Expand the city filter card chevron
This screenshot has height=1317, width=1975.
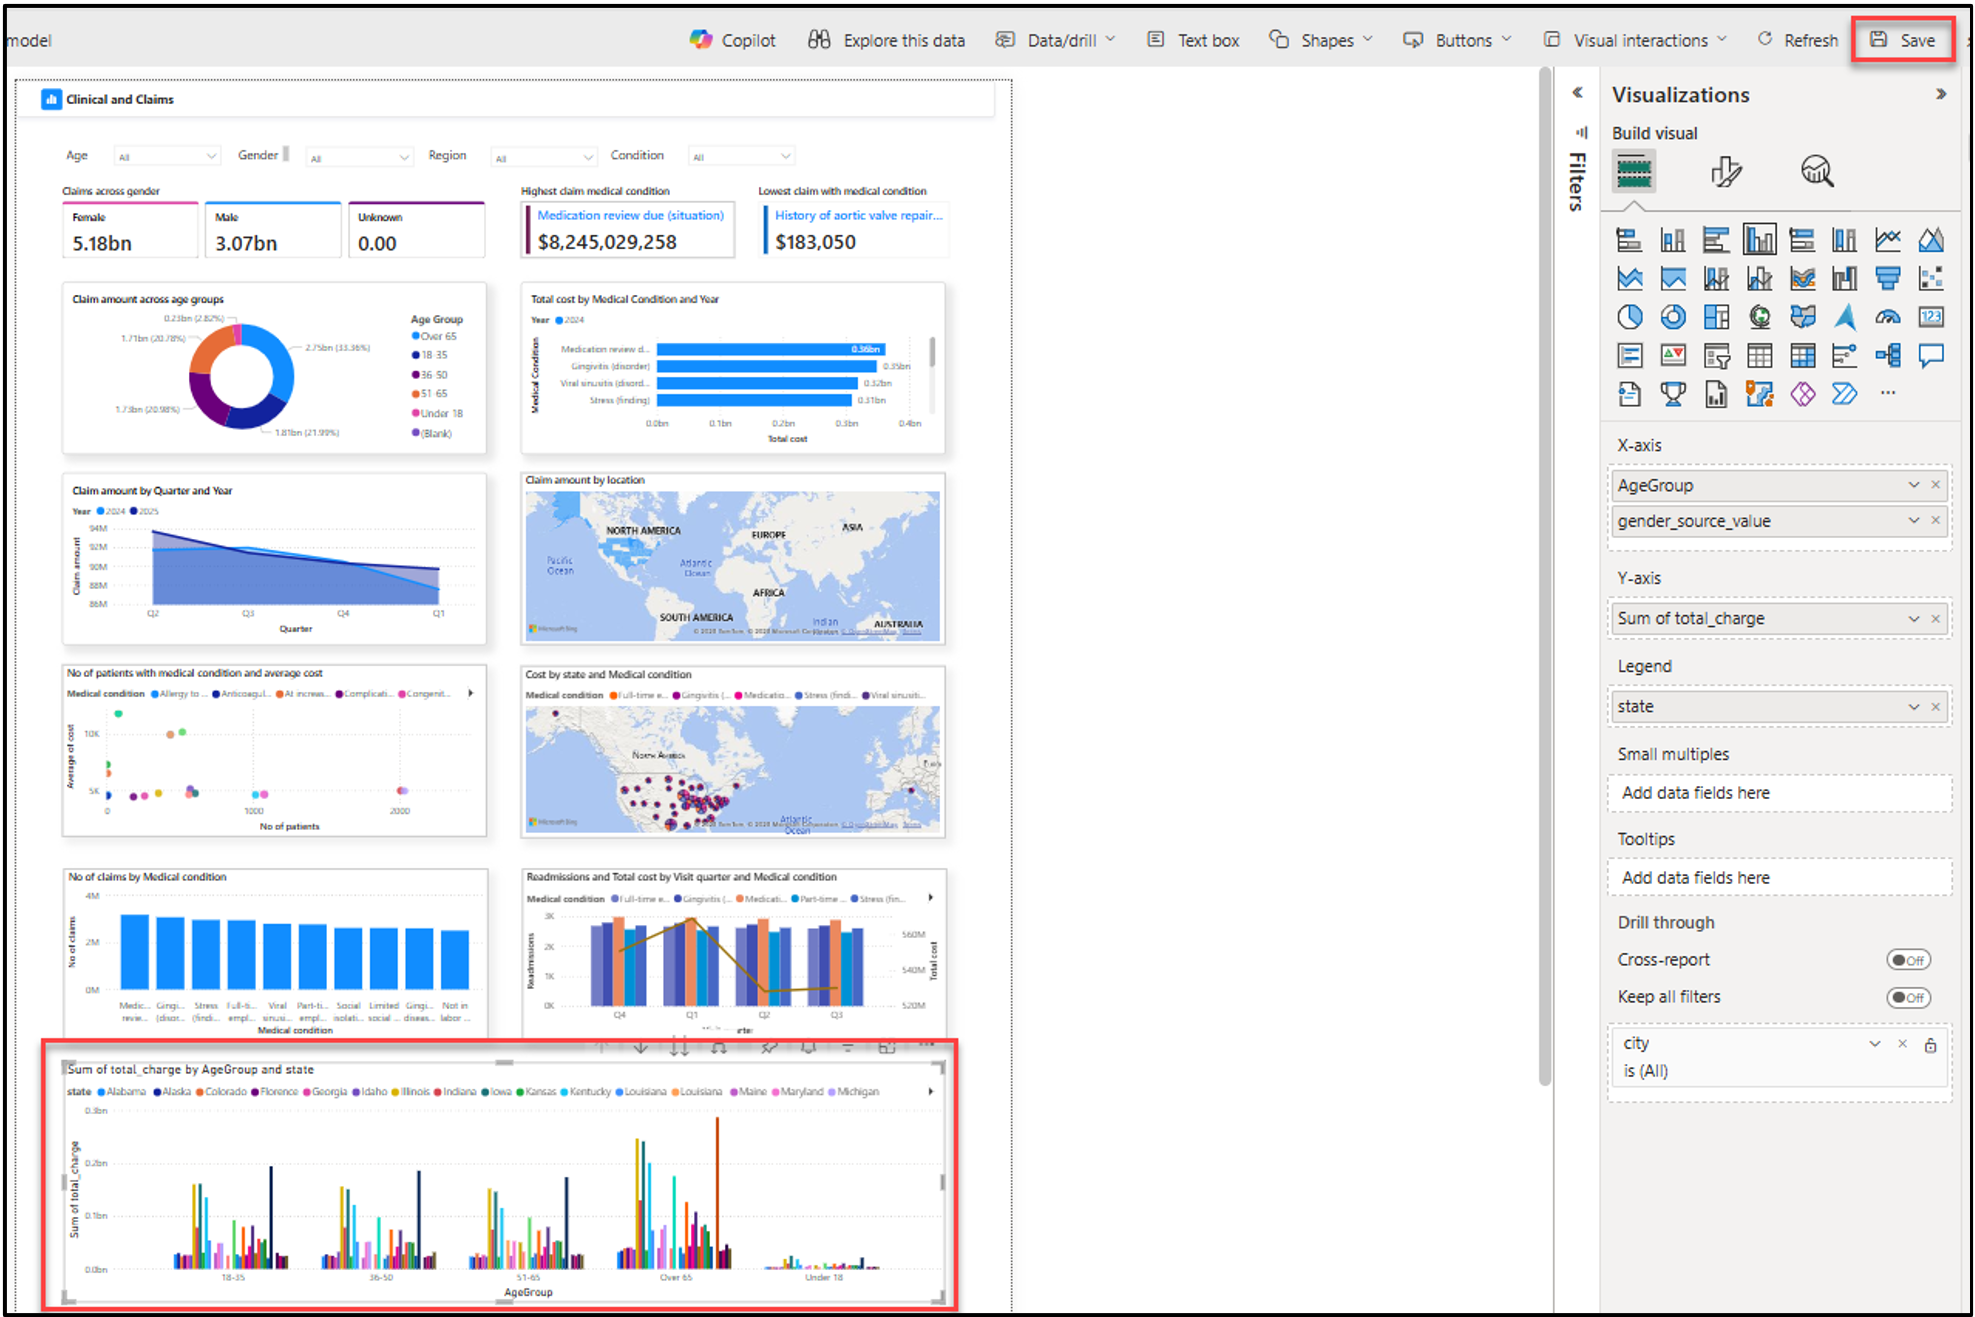tap(1875, 1044)
